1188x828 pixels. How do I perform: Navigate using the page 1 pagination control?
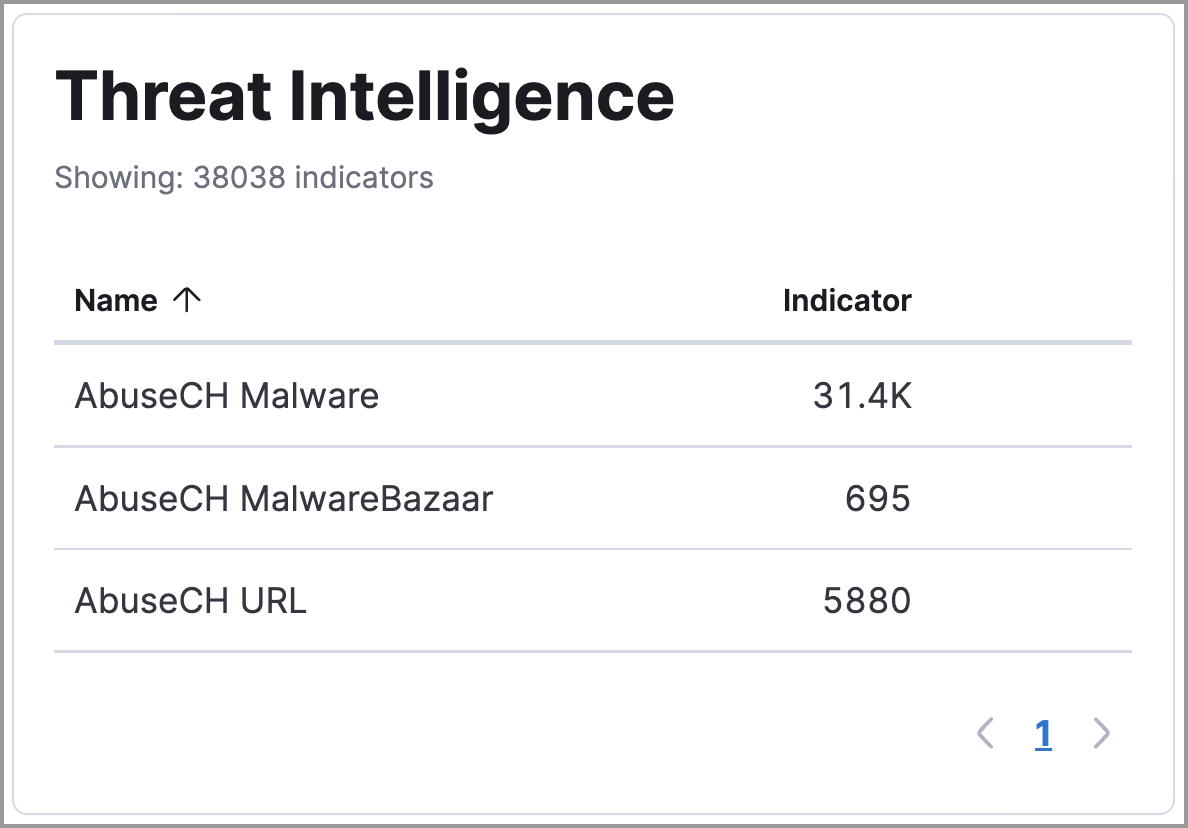1043,733
